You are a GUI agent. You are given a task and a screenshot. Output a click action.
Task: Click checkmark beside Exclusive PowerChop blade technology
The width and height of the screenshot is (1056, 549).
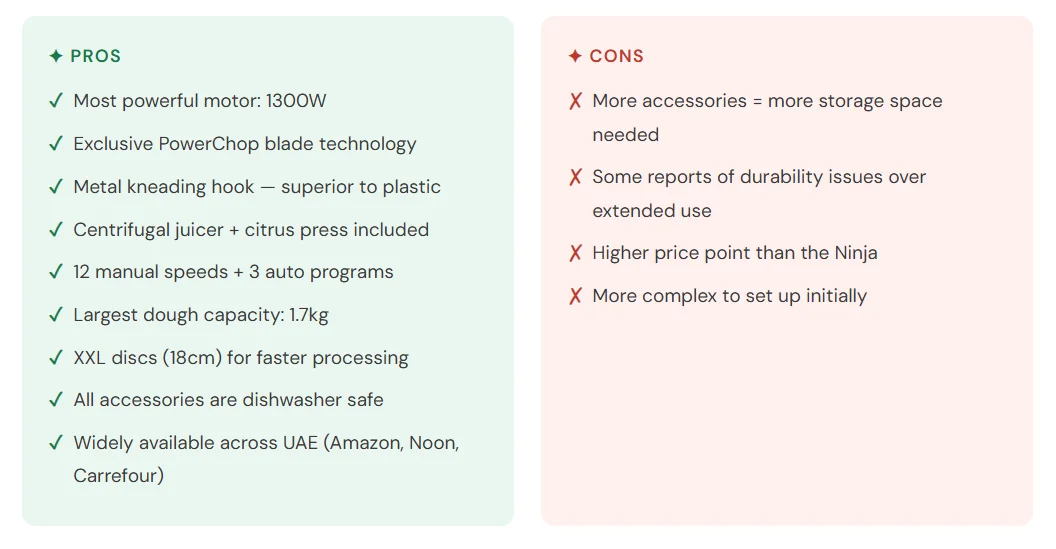(56, 144)
